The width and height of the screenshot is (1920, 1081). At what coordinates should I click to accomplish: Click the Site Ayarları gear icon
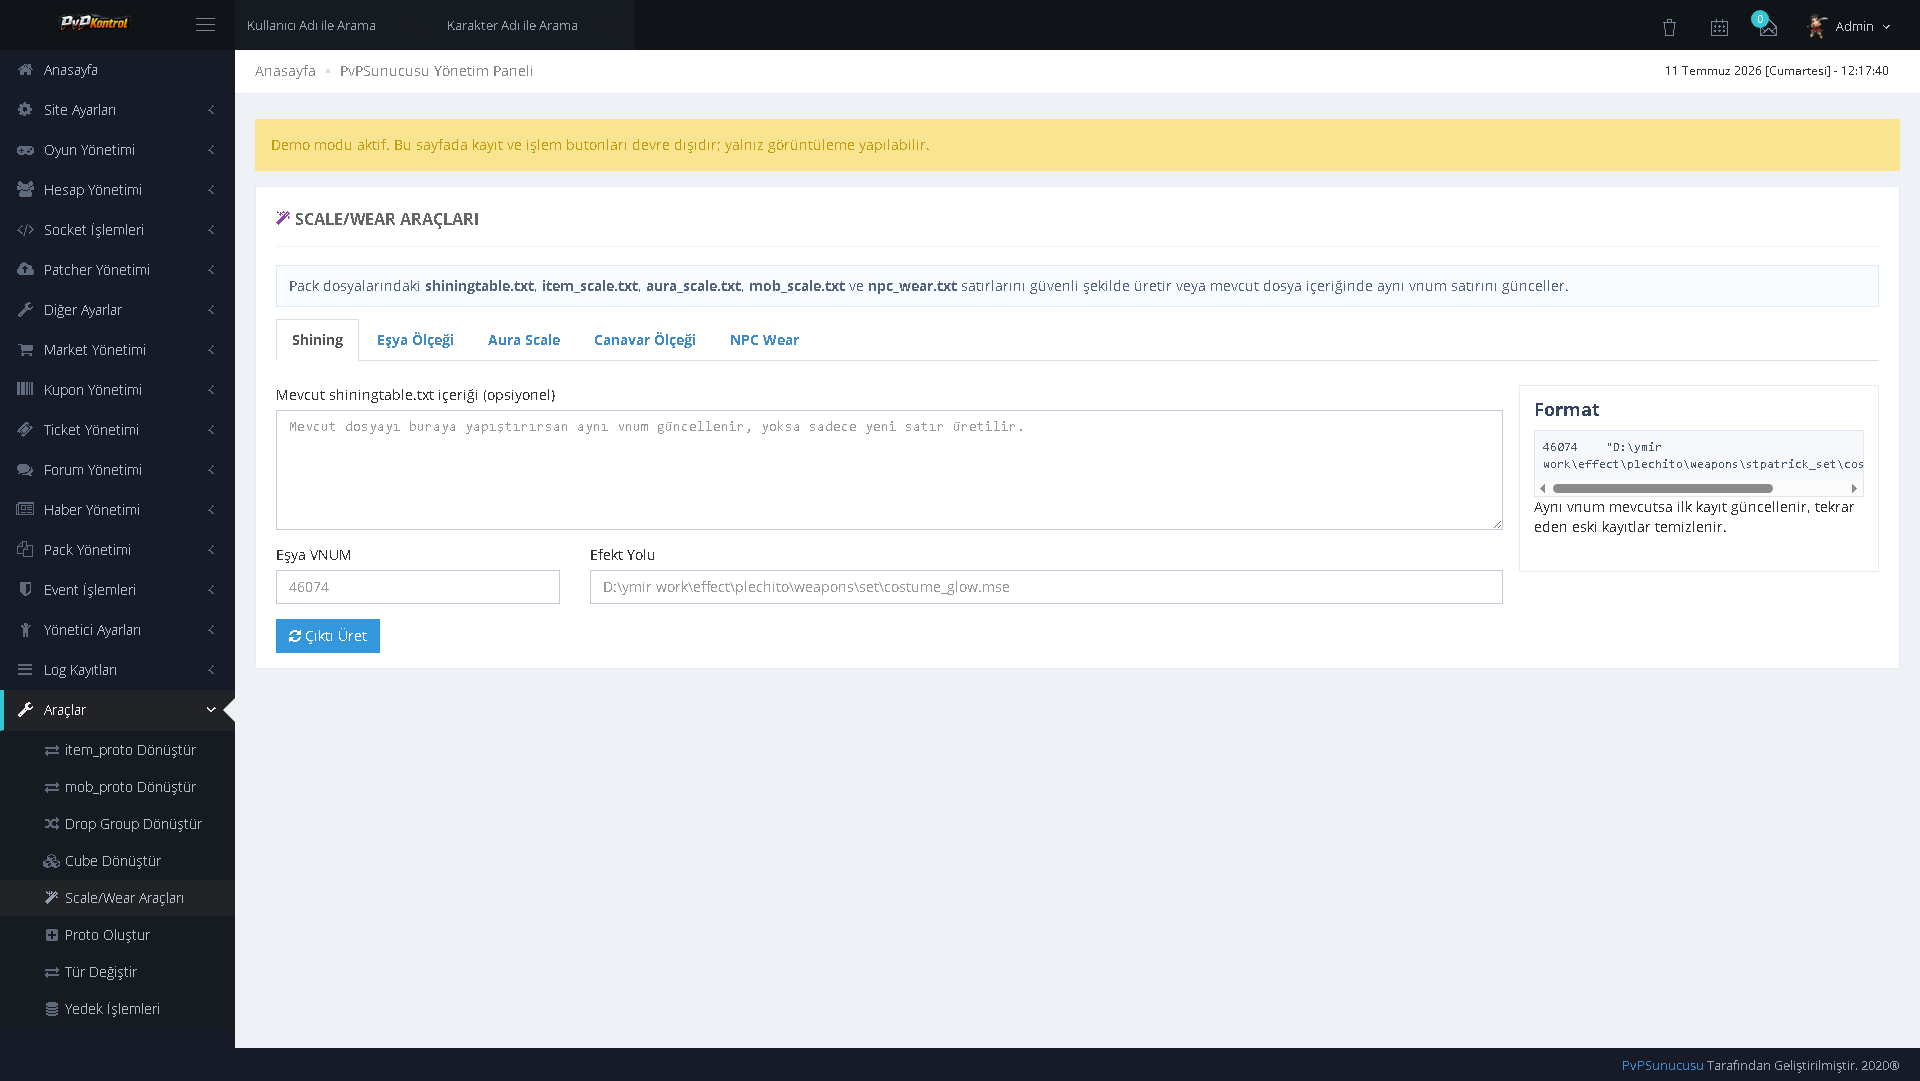point(25,110)
